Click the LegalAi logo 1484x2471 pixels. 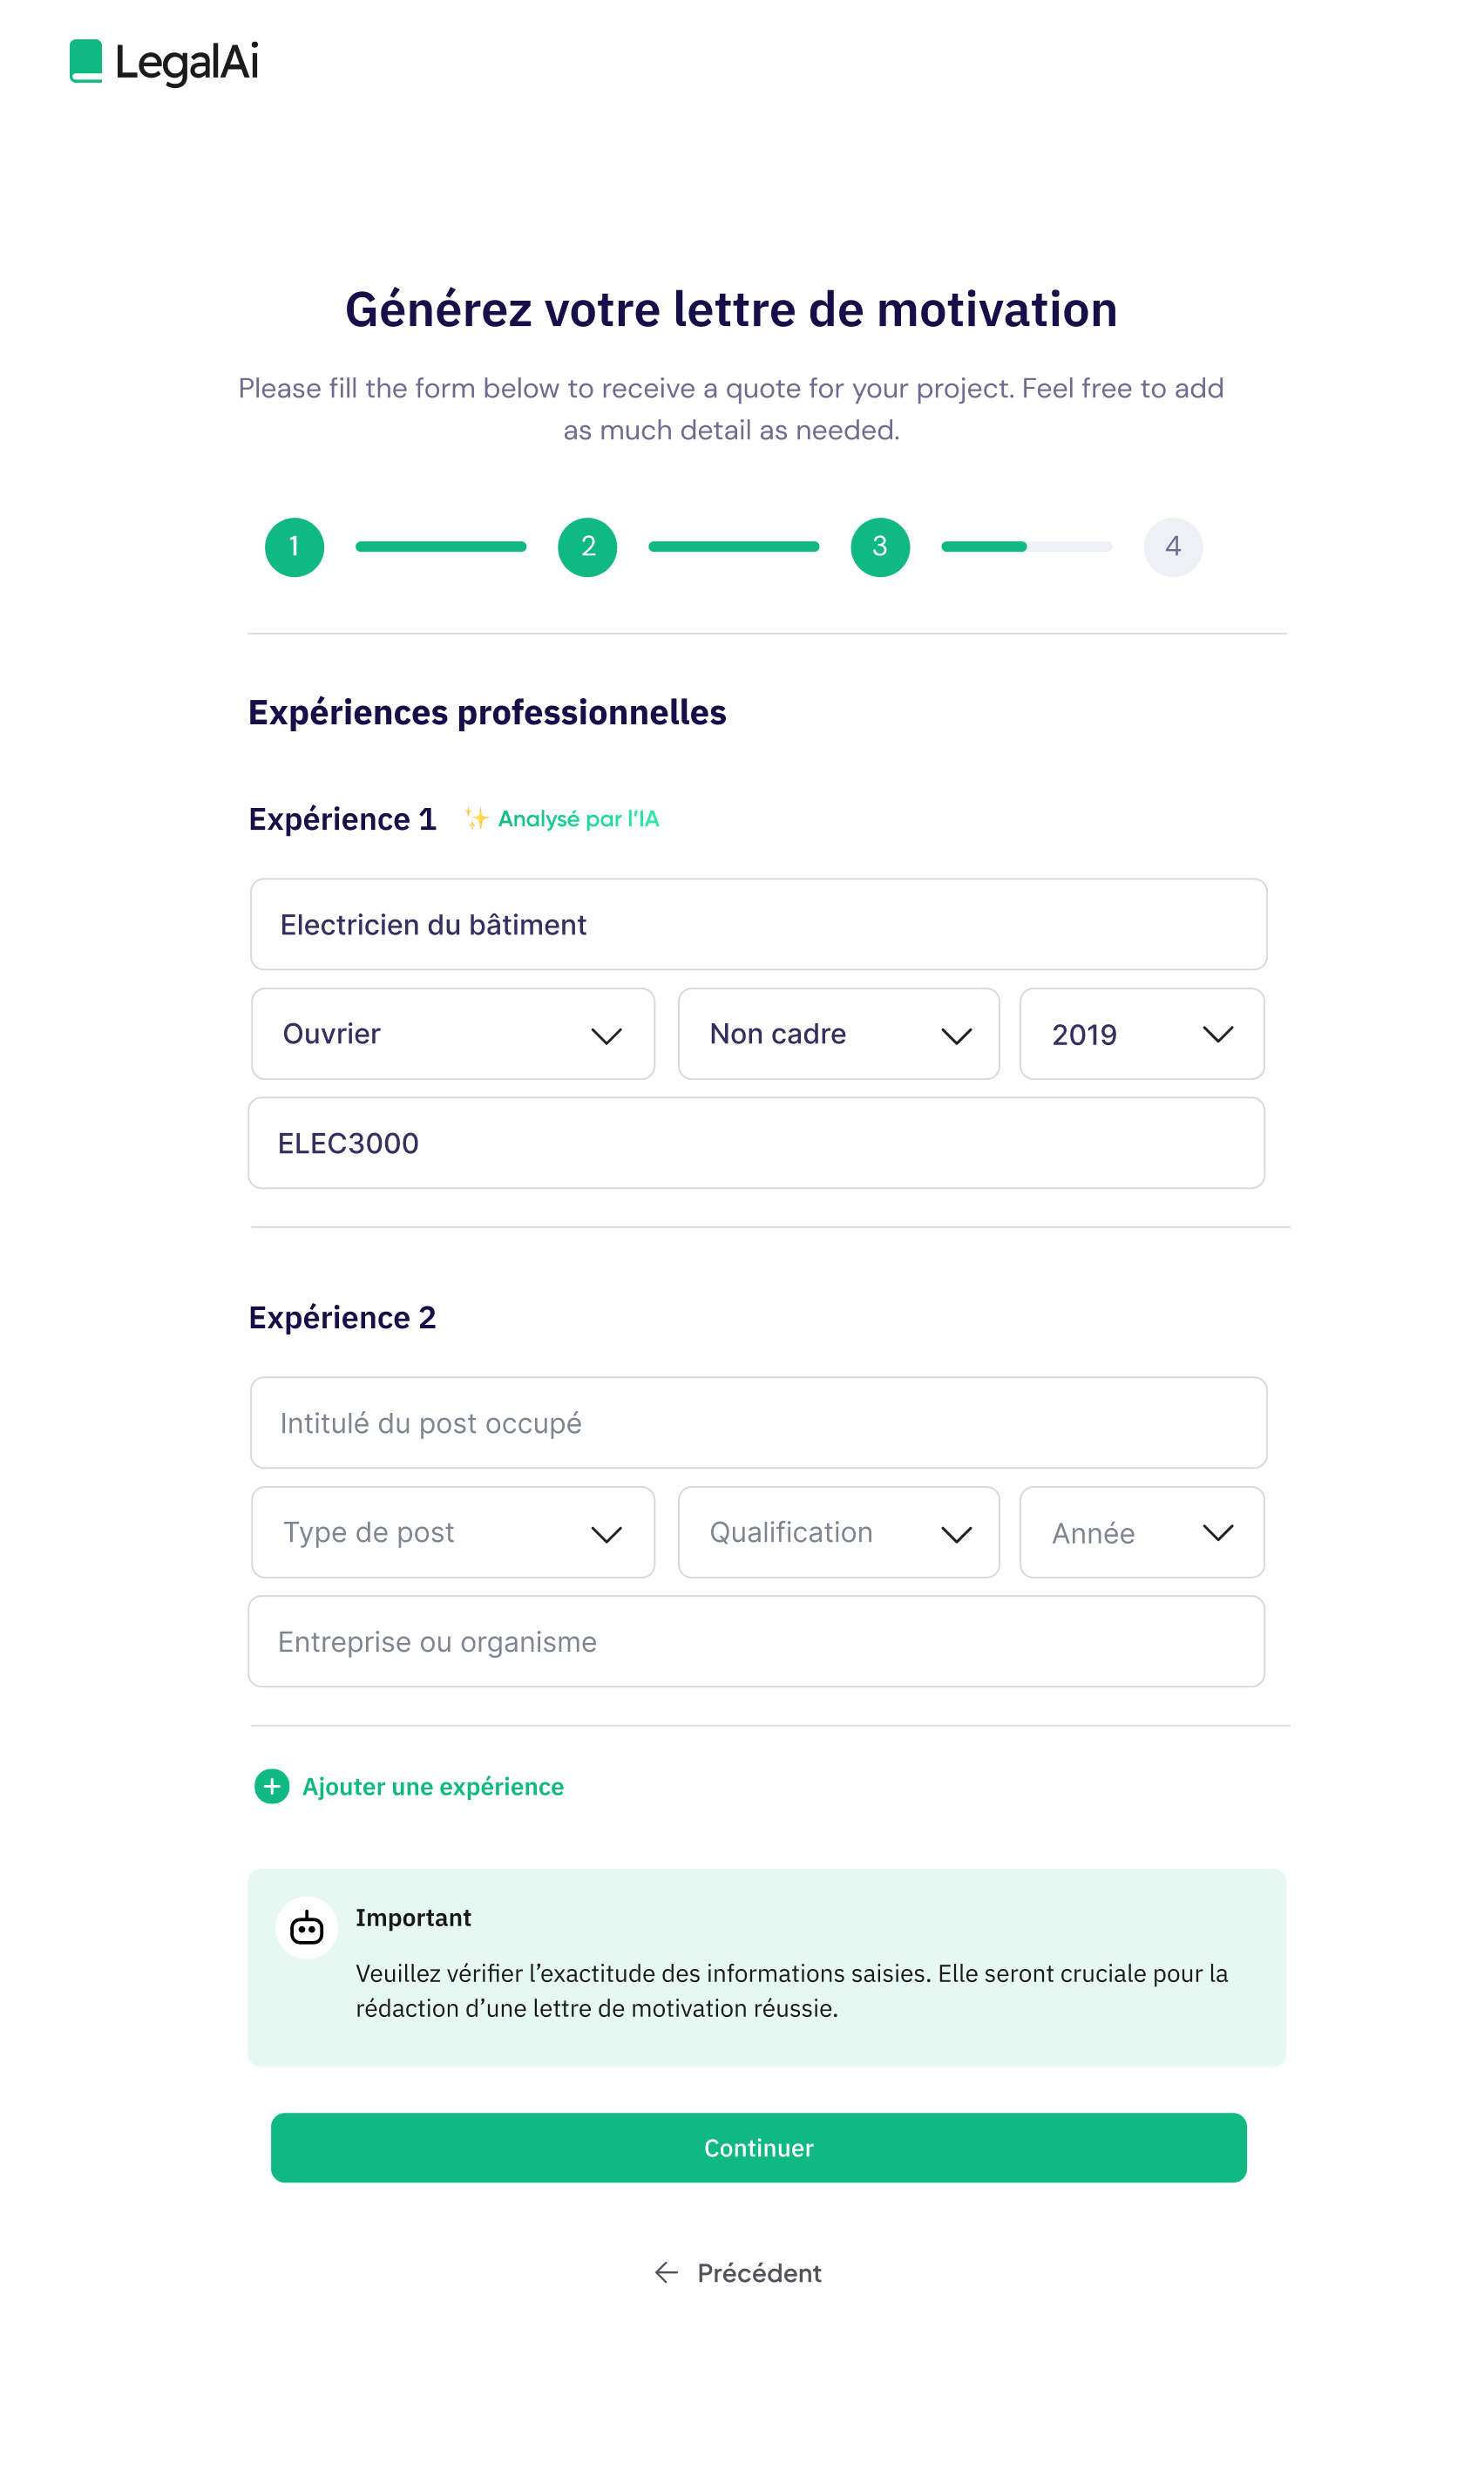[163, 64]
